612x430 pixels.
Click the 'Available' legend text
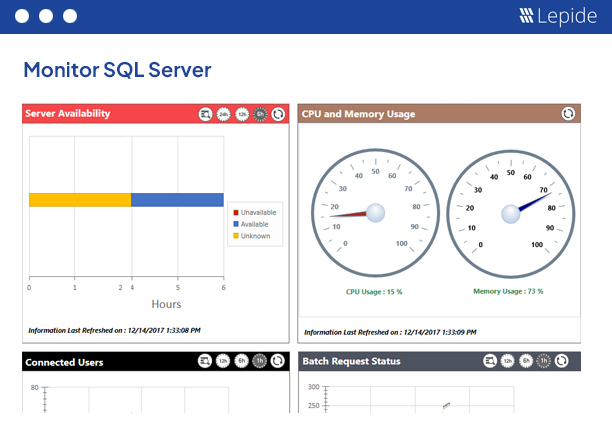click(254, 224)
